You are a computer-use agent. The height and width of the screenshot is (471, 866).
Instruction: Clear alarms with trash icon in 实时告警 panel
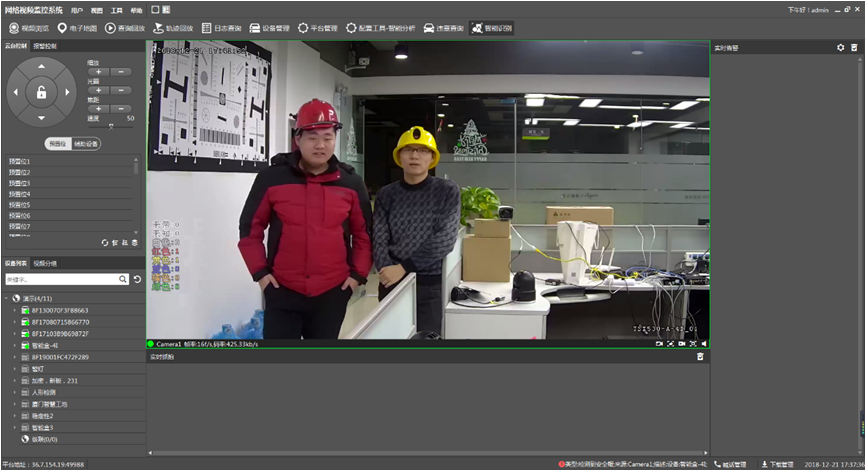coord(854,48)
